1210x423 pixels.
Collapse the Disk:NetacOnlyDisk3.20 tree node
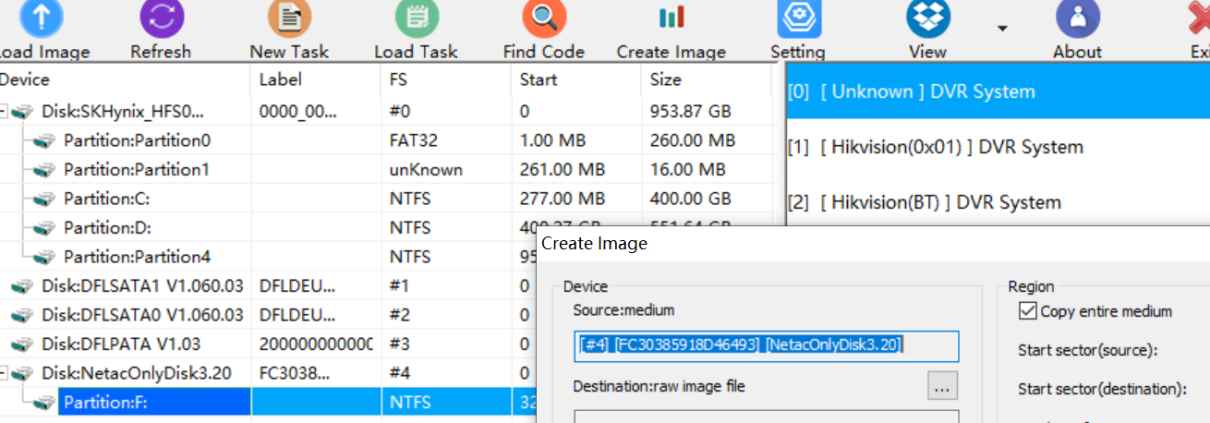tap(5, 374)
